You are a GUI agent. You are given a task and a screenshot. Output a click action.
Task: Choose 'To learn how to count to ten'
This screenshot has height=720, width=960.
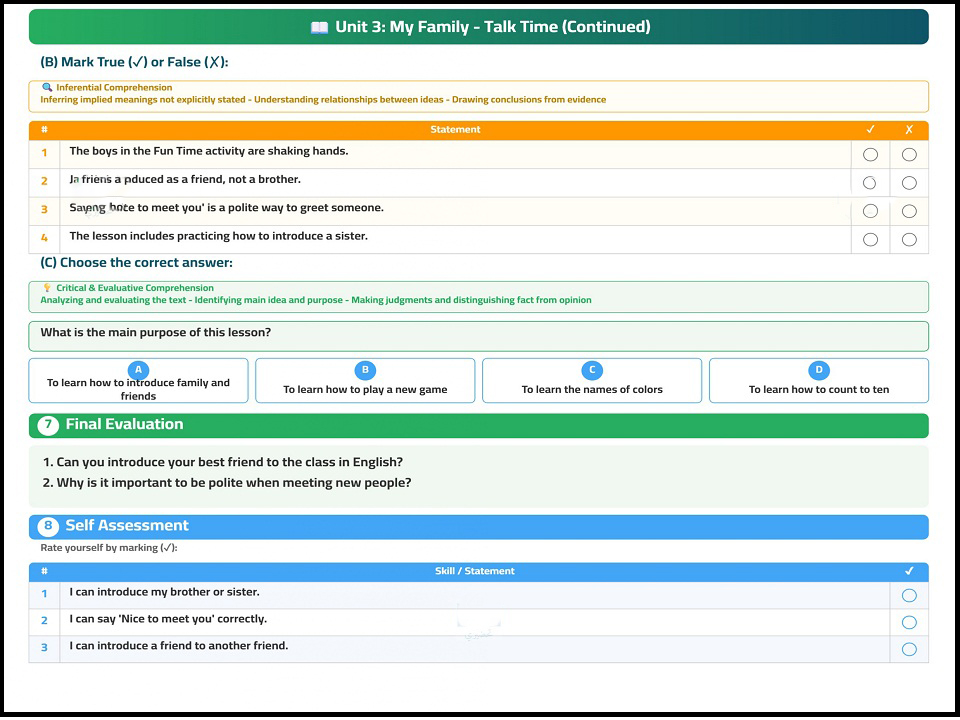pyautogui.click(x=819, y=381)
